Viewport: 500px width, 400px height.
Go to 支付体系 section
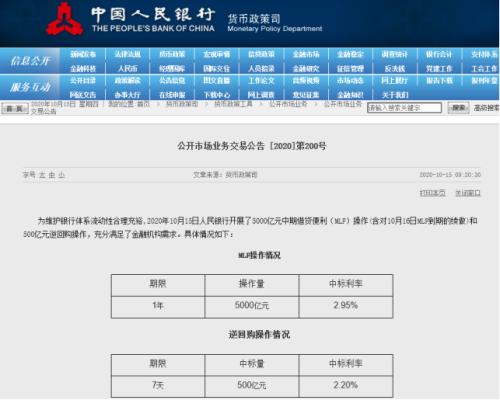tap(484, 54)
